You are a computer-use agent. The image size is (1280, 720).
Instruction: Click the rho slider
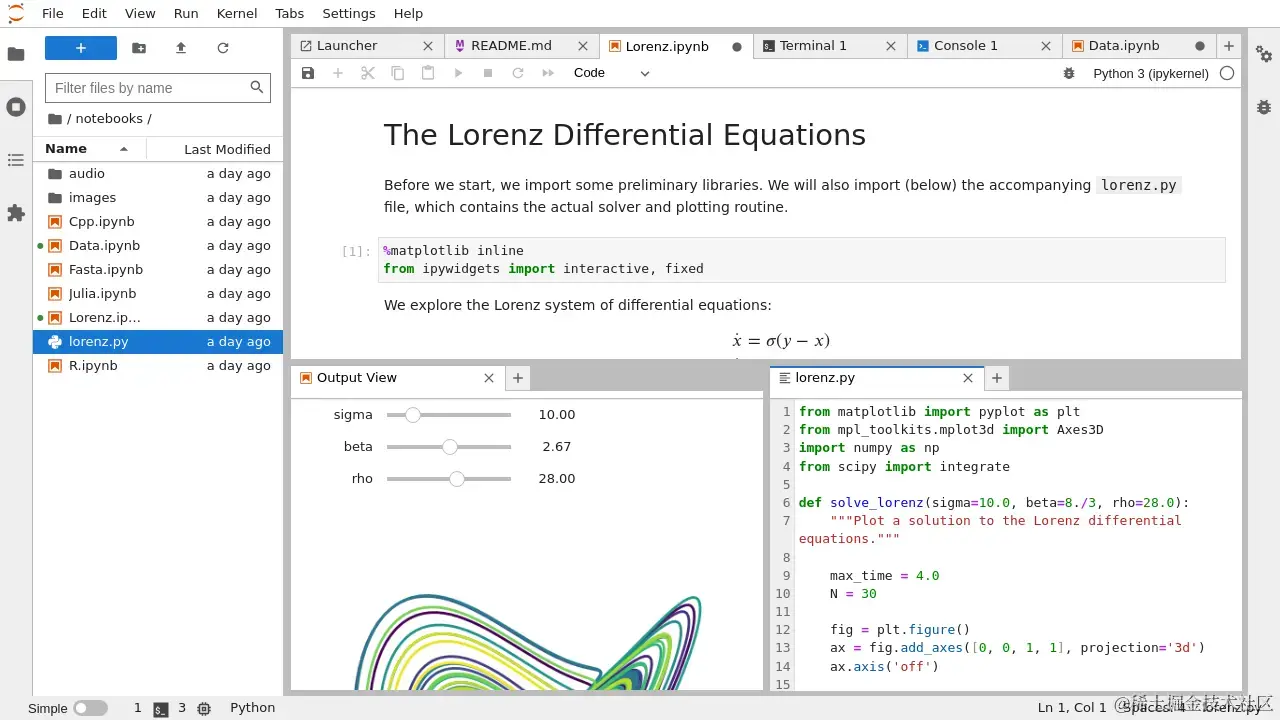tap(449, 479)
